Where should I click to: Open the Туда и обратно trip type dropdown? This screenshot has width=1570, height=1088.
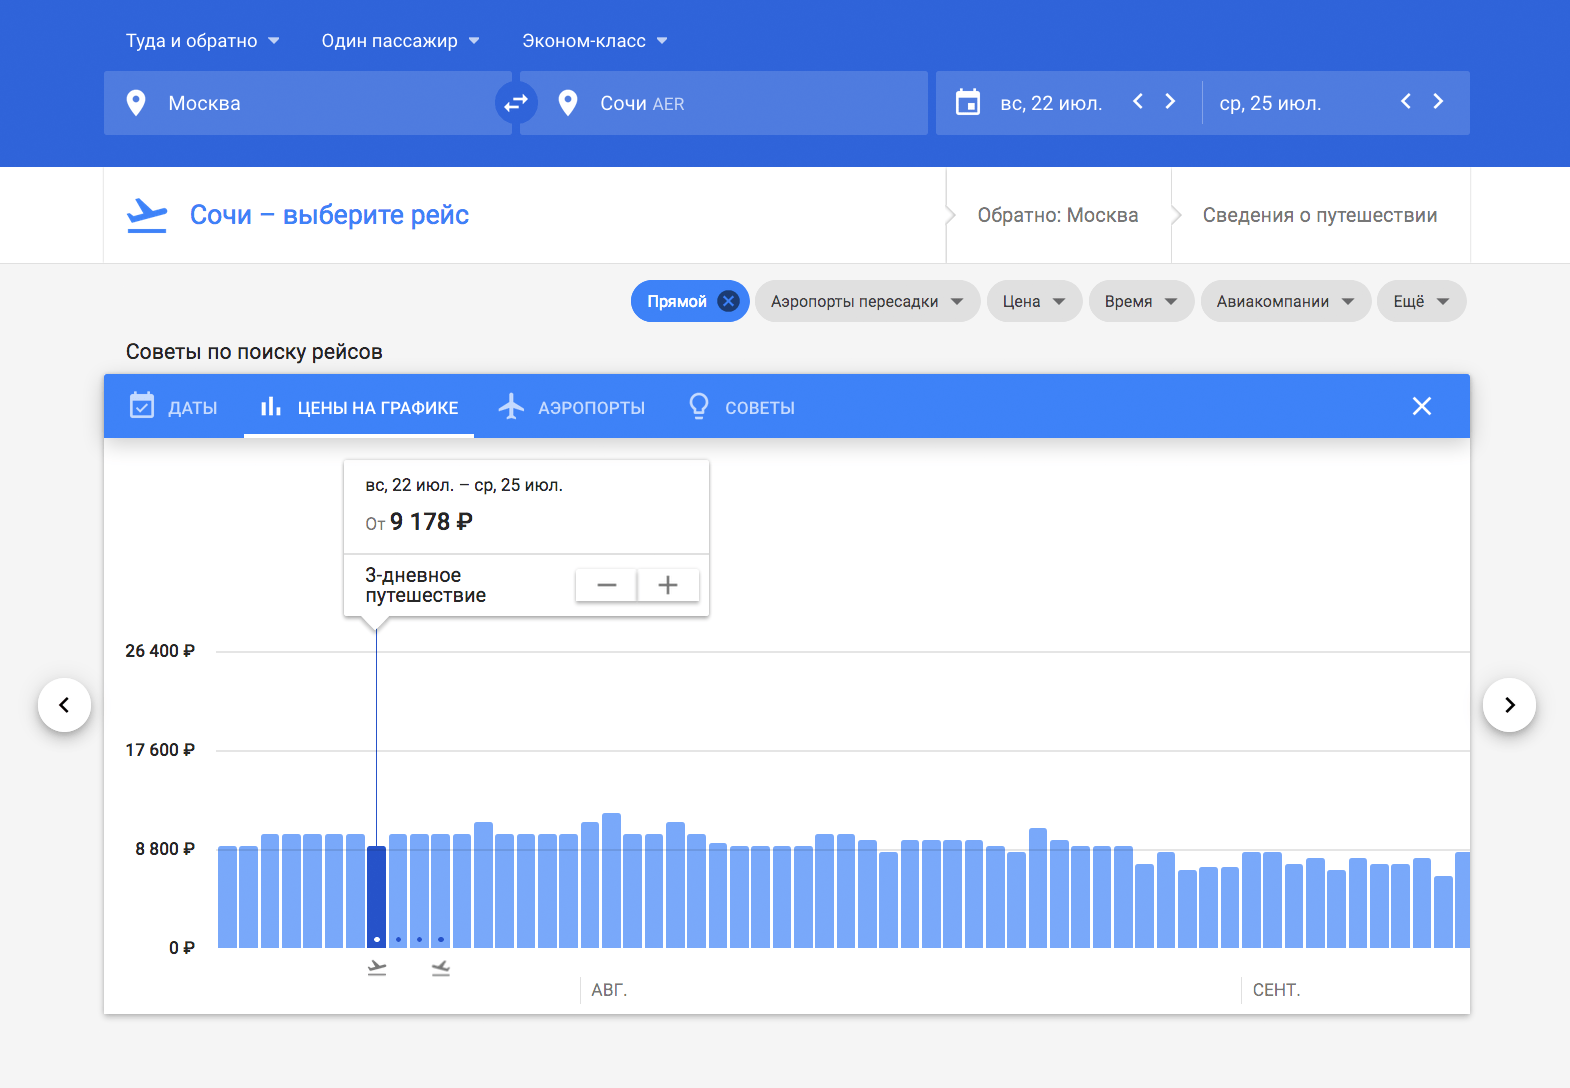point(202,41)
